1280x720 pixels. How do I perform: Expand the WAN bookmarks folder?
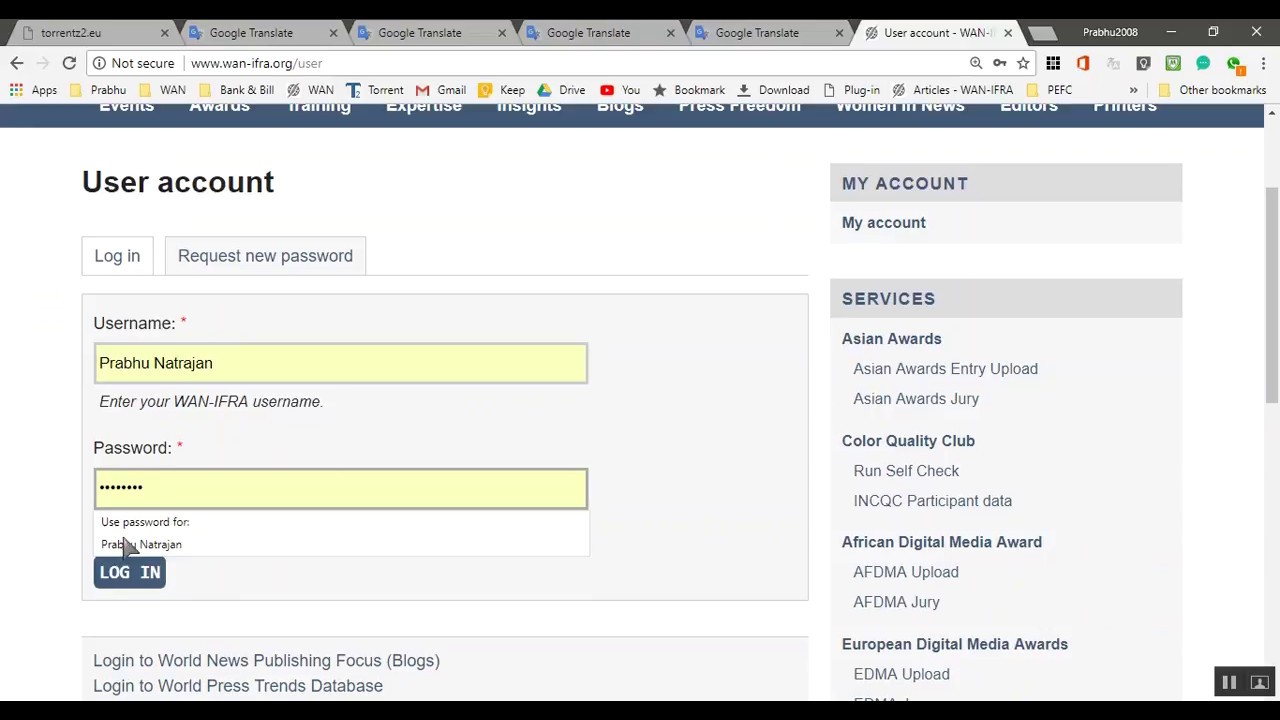pos(162,90)
